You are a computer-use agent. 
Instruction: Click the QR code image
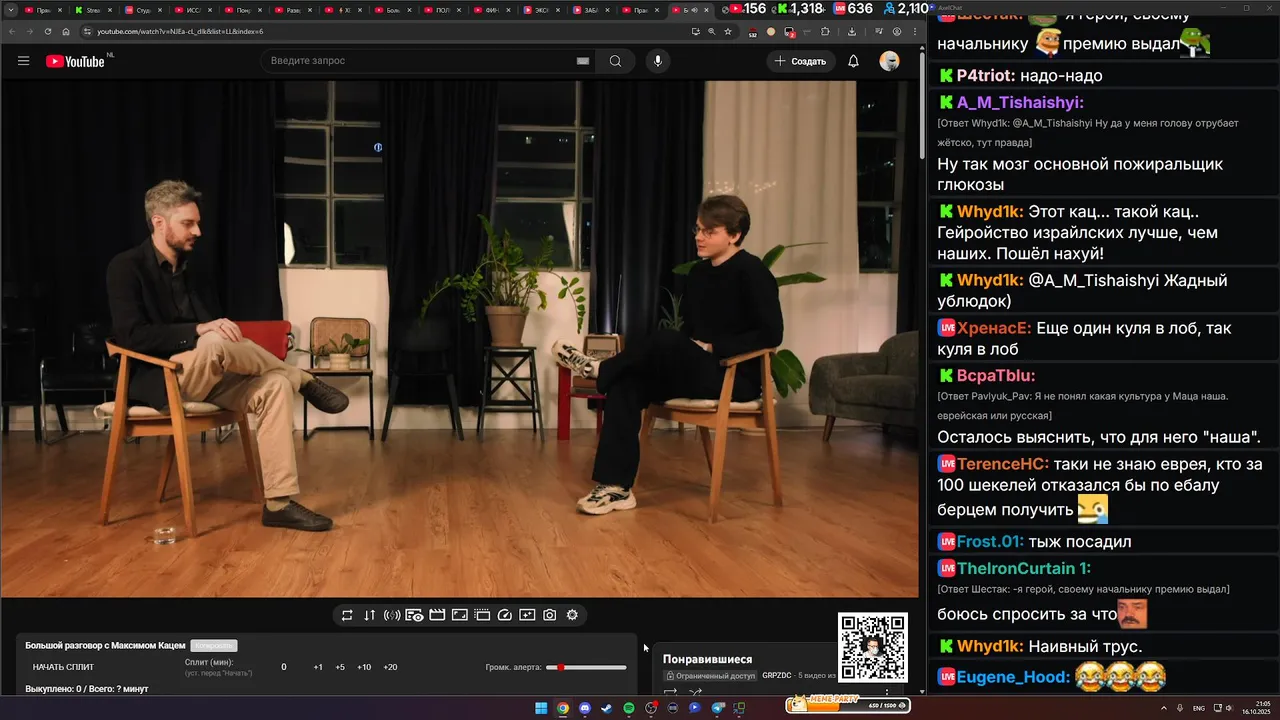873,647
